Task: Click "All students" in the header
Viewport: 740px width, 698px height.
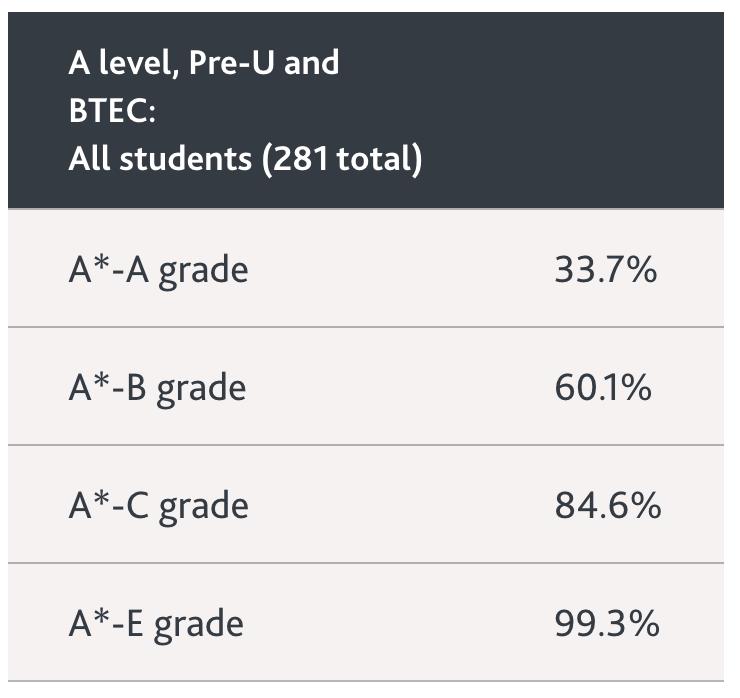Action: tap(160, 158)
